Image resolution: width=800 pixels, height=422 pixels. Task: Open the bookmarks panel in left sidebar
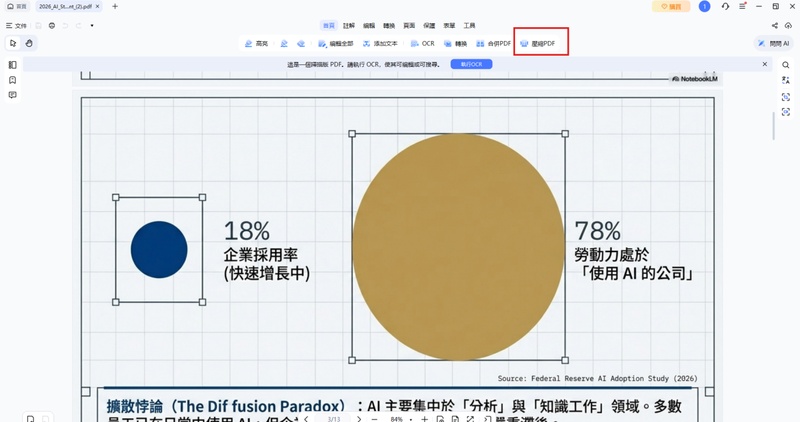13,80
